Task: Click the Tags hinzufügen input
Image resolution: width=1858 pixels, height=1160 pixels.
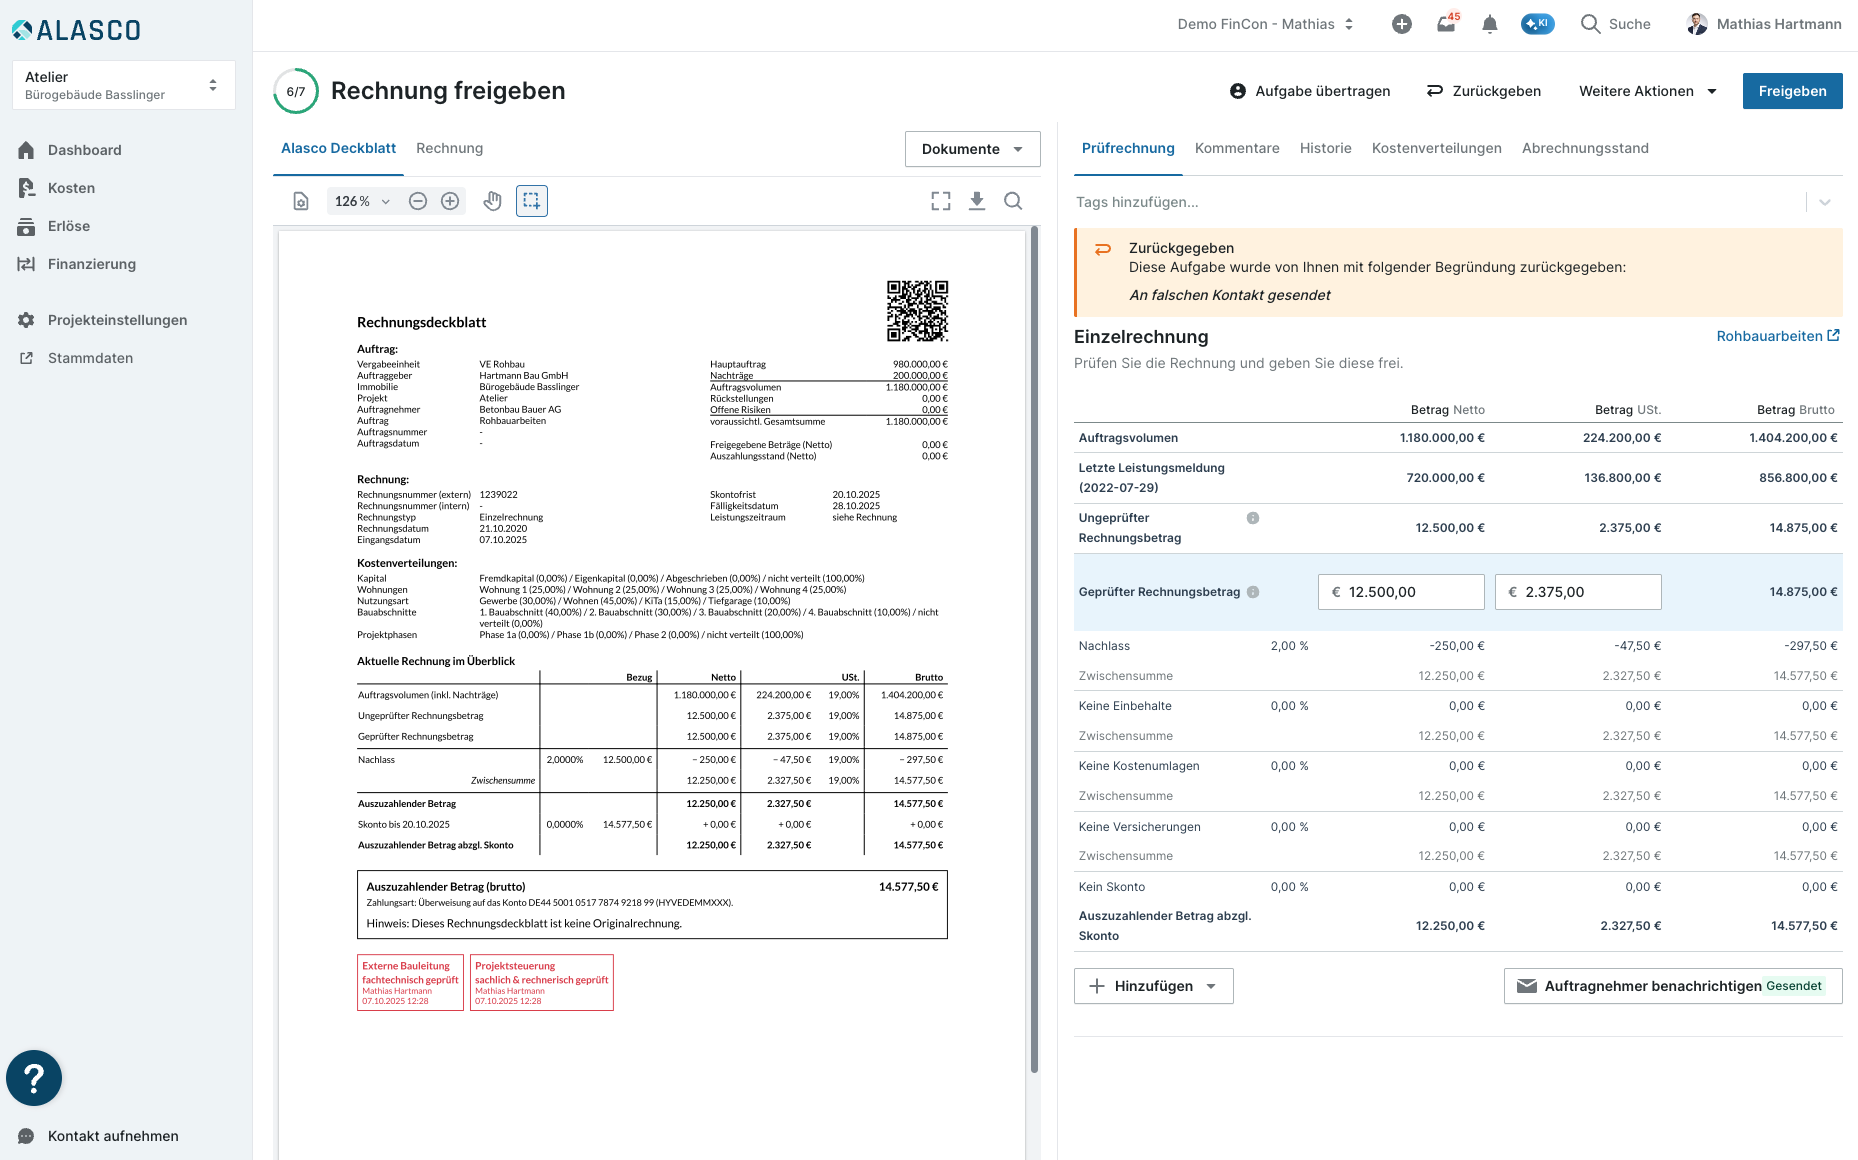Action: (x=1437, y=202)
